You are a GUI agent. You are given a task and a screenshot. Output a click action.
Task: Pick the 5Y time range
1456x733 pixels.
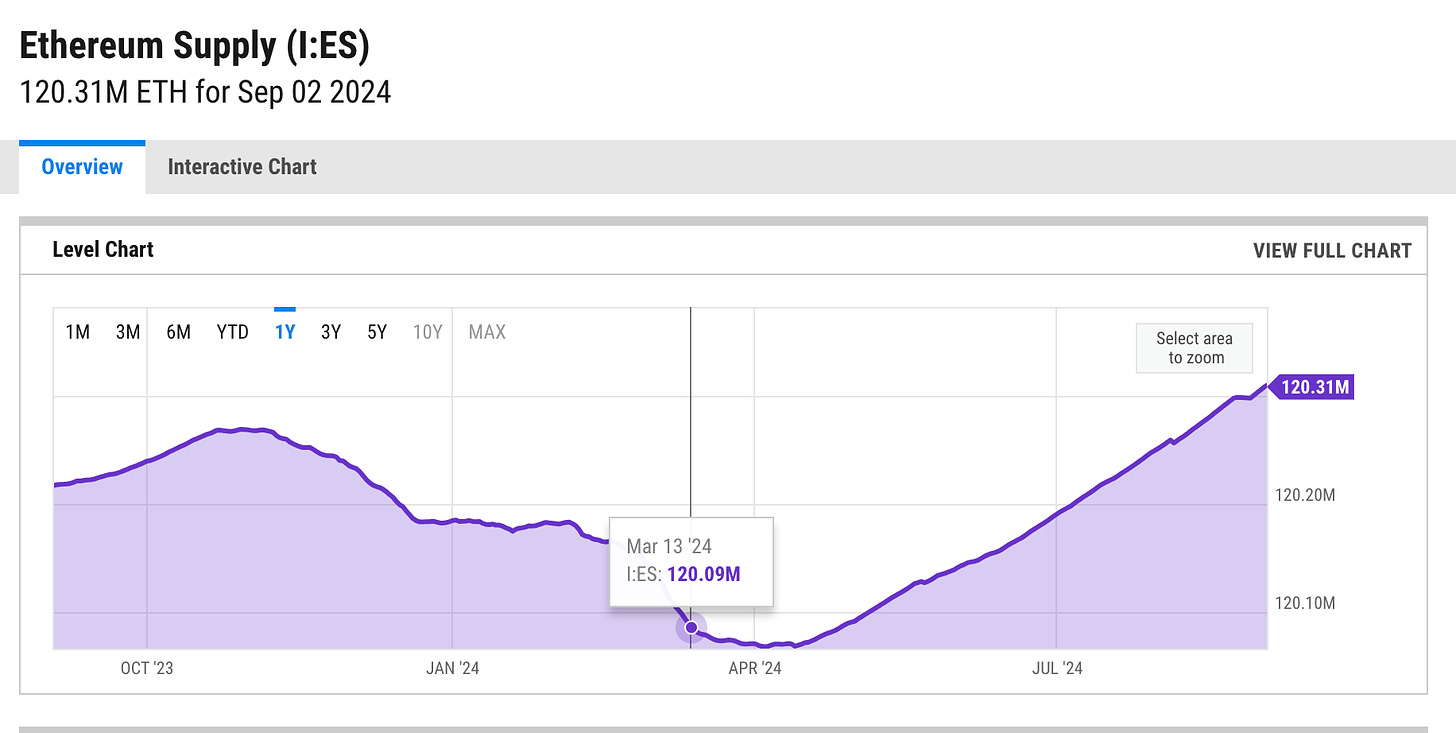(377, 332)
